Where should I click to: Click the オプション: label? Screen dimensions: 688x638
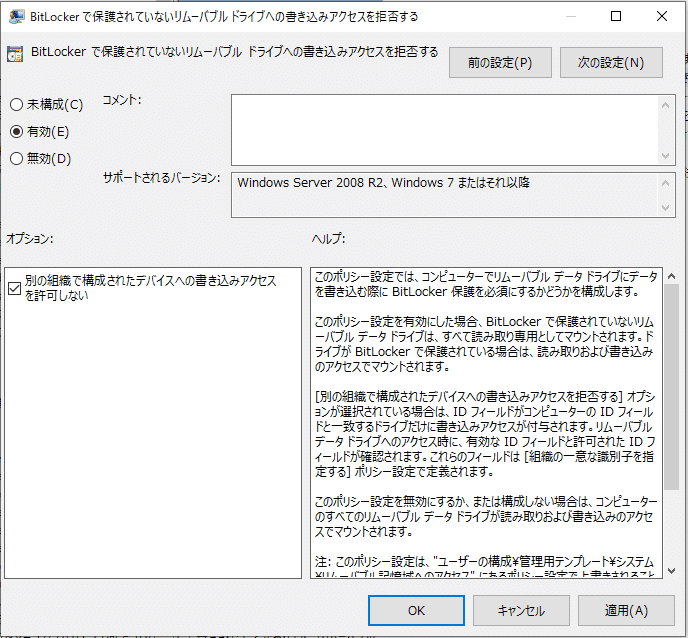(x=29, y=238)
